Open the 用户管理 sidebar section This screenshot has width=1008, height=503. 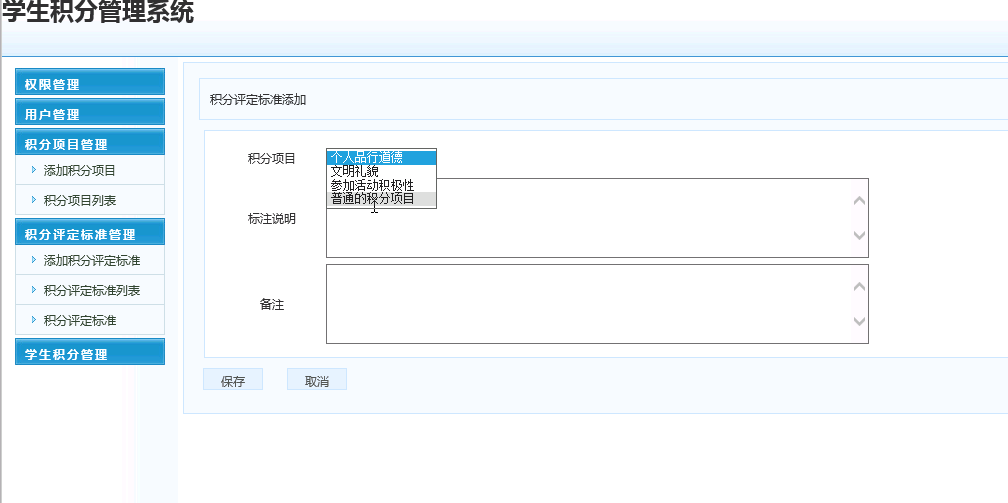(x=90, y=112)
